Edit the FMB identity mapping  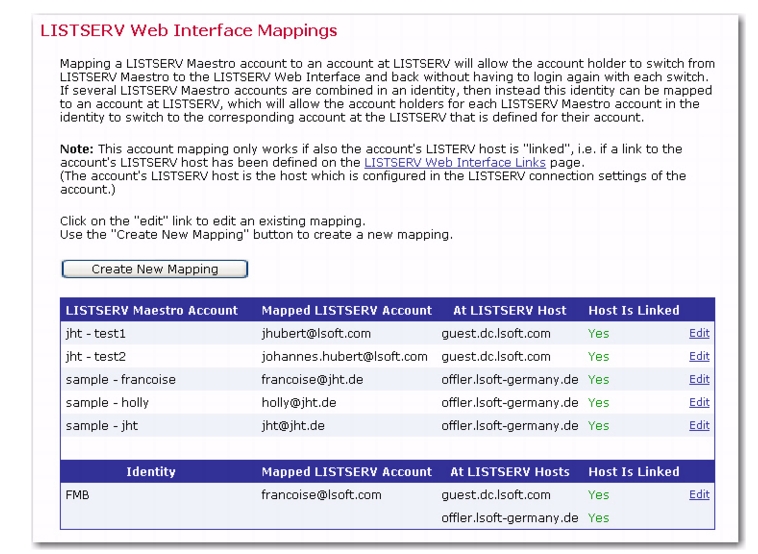pyautogui.click(x=699, y=495)
